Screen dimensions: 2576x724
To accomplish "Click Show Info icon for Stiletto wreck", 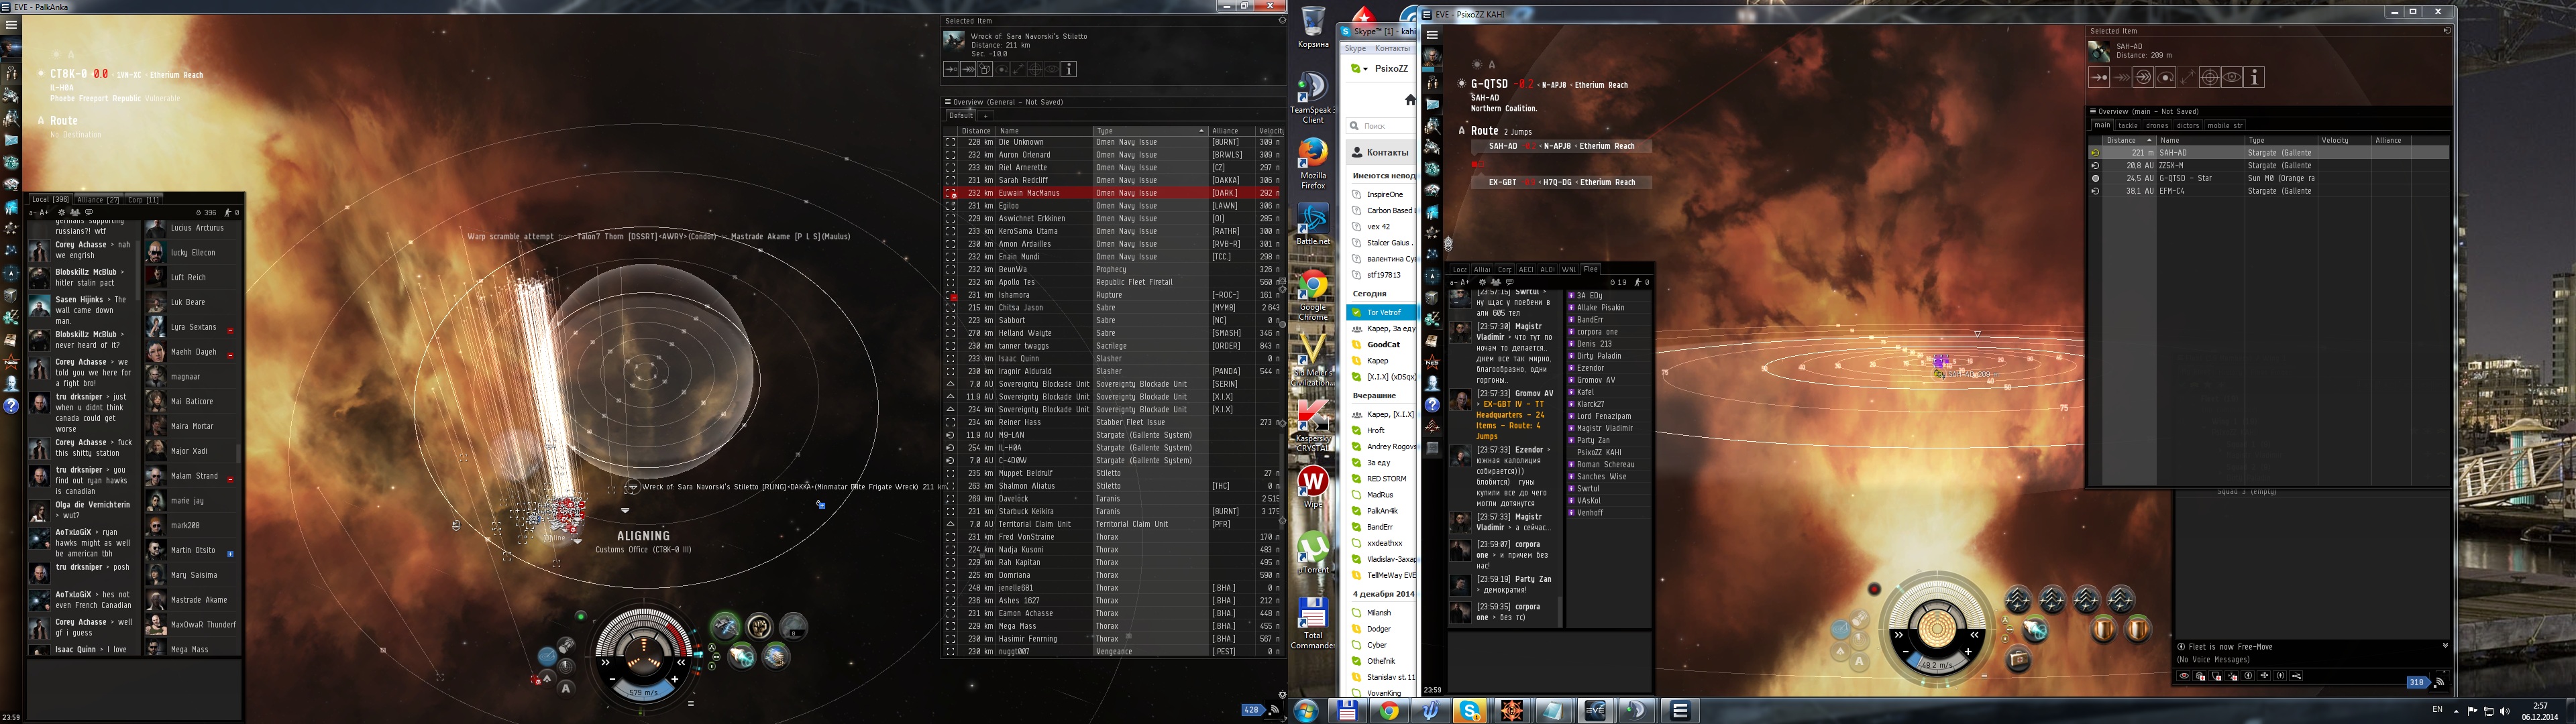I will (x=1069, y=69).
